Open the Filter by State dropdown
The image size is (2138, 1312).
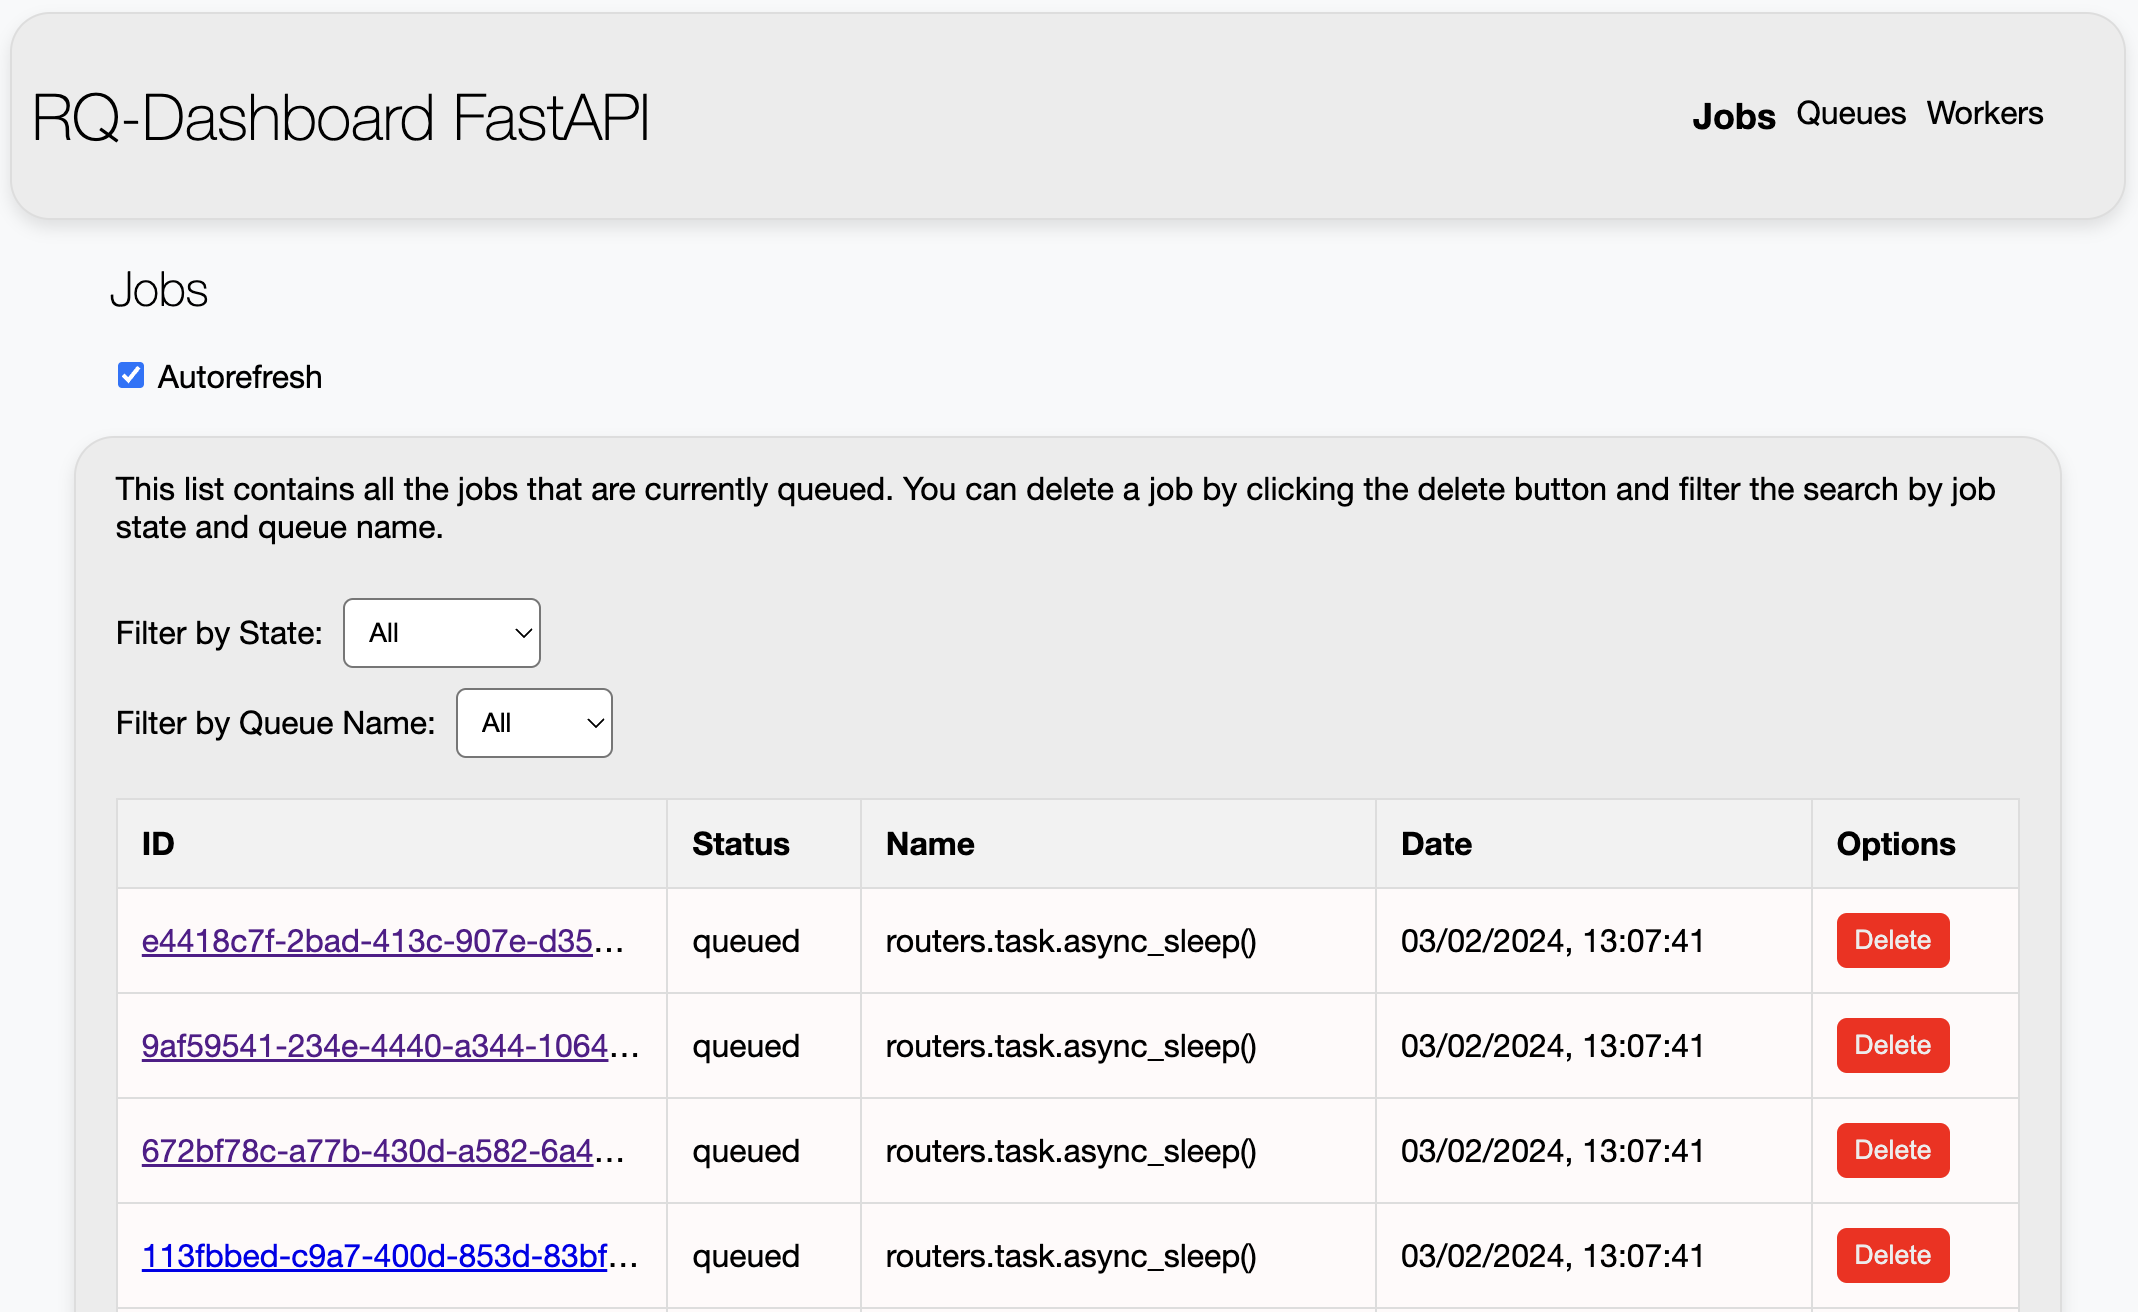[x=442, y=633]
